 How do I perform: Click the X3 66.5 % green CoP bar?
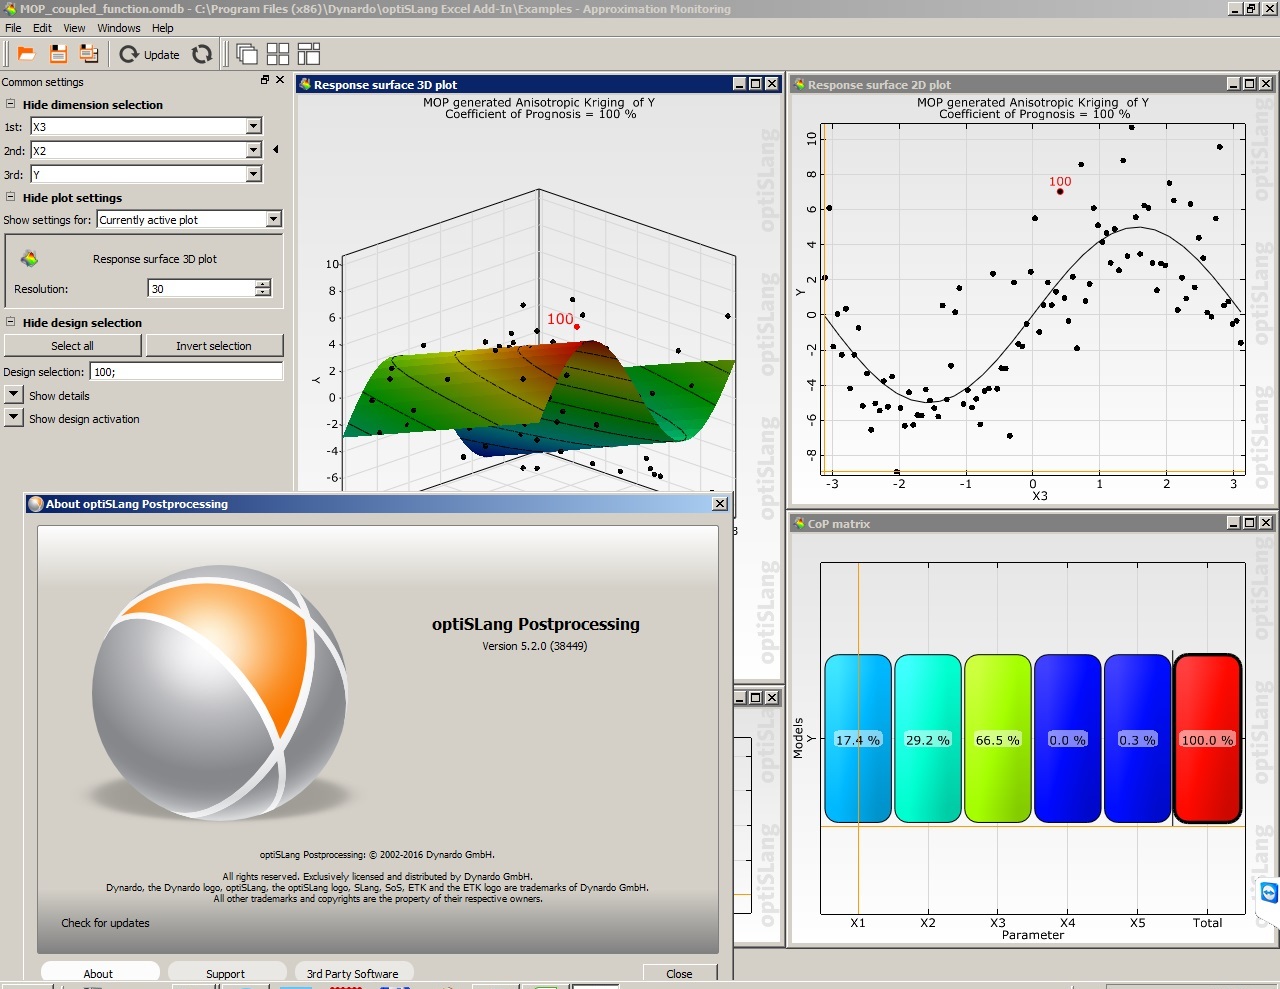[998, 739]
